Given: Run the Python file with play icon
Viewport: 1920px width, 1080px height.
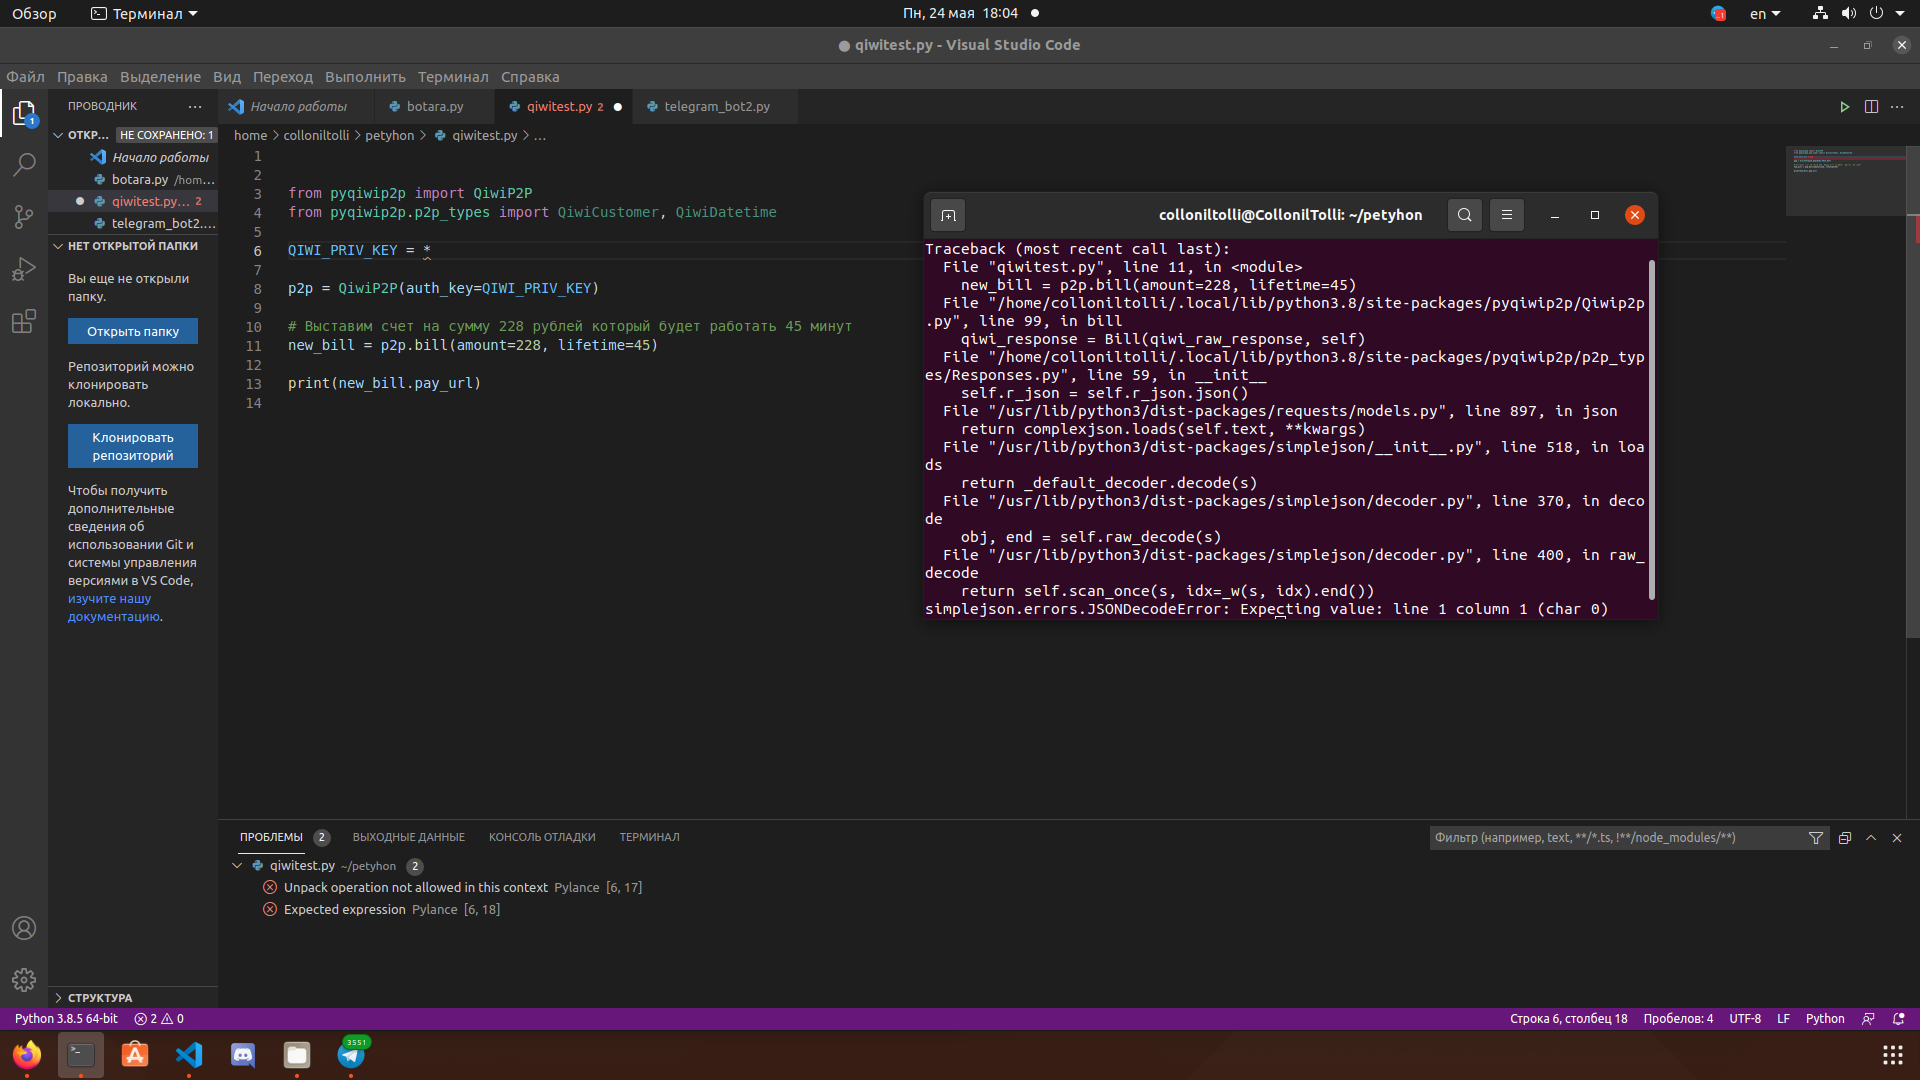Looking at the screenshot, I should click(1844, 107).
